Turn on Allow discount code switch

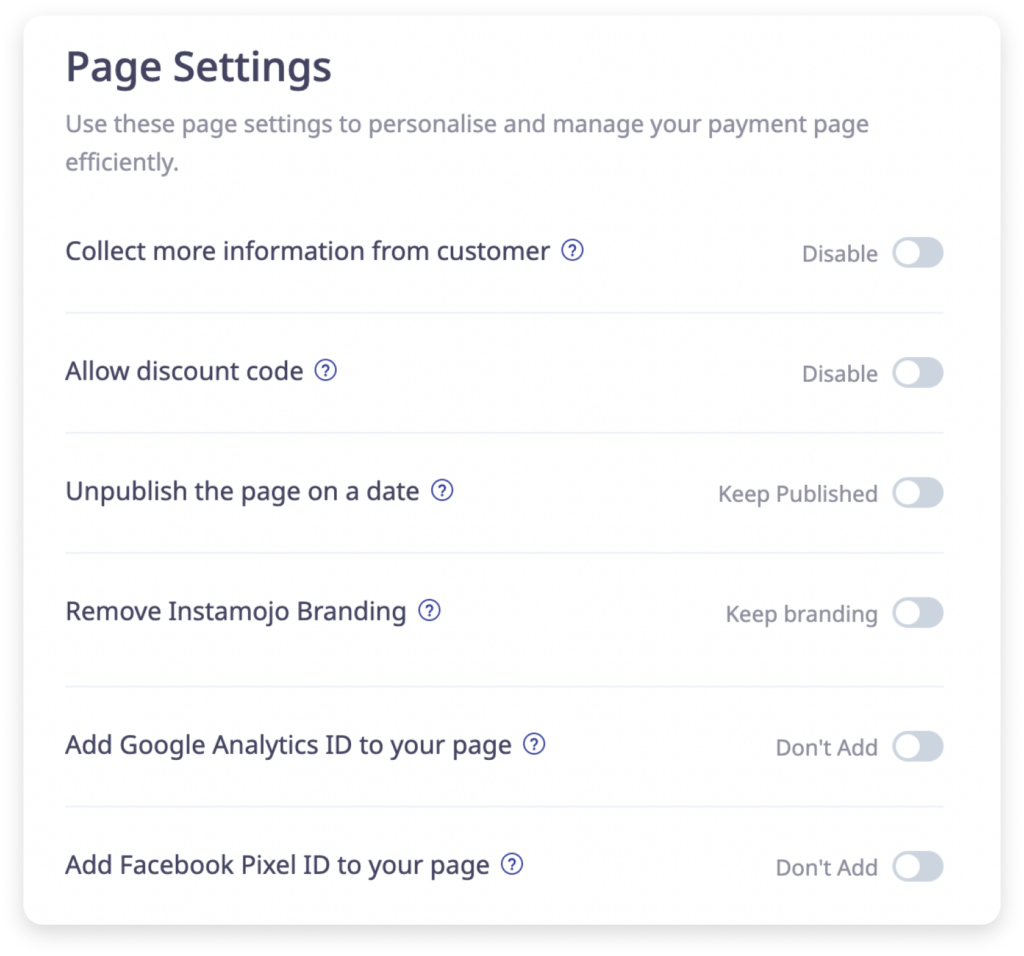(x=917, y=373)
